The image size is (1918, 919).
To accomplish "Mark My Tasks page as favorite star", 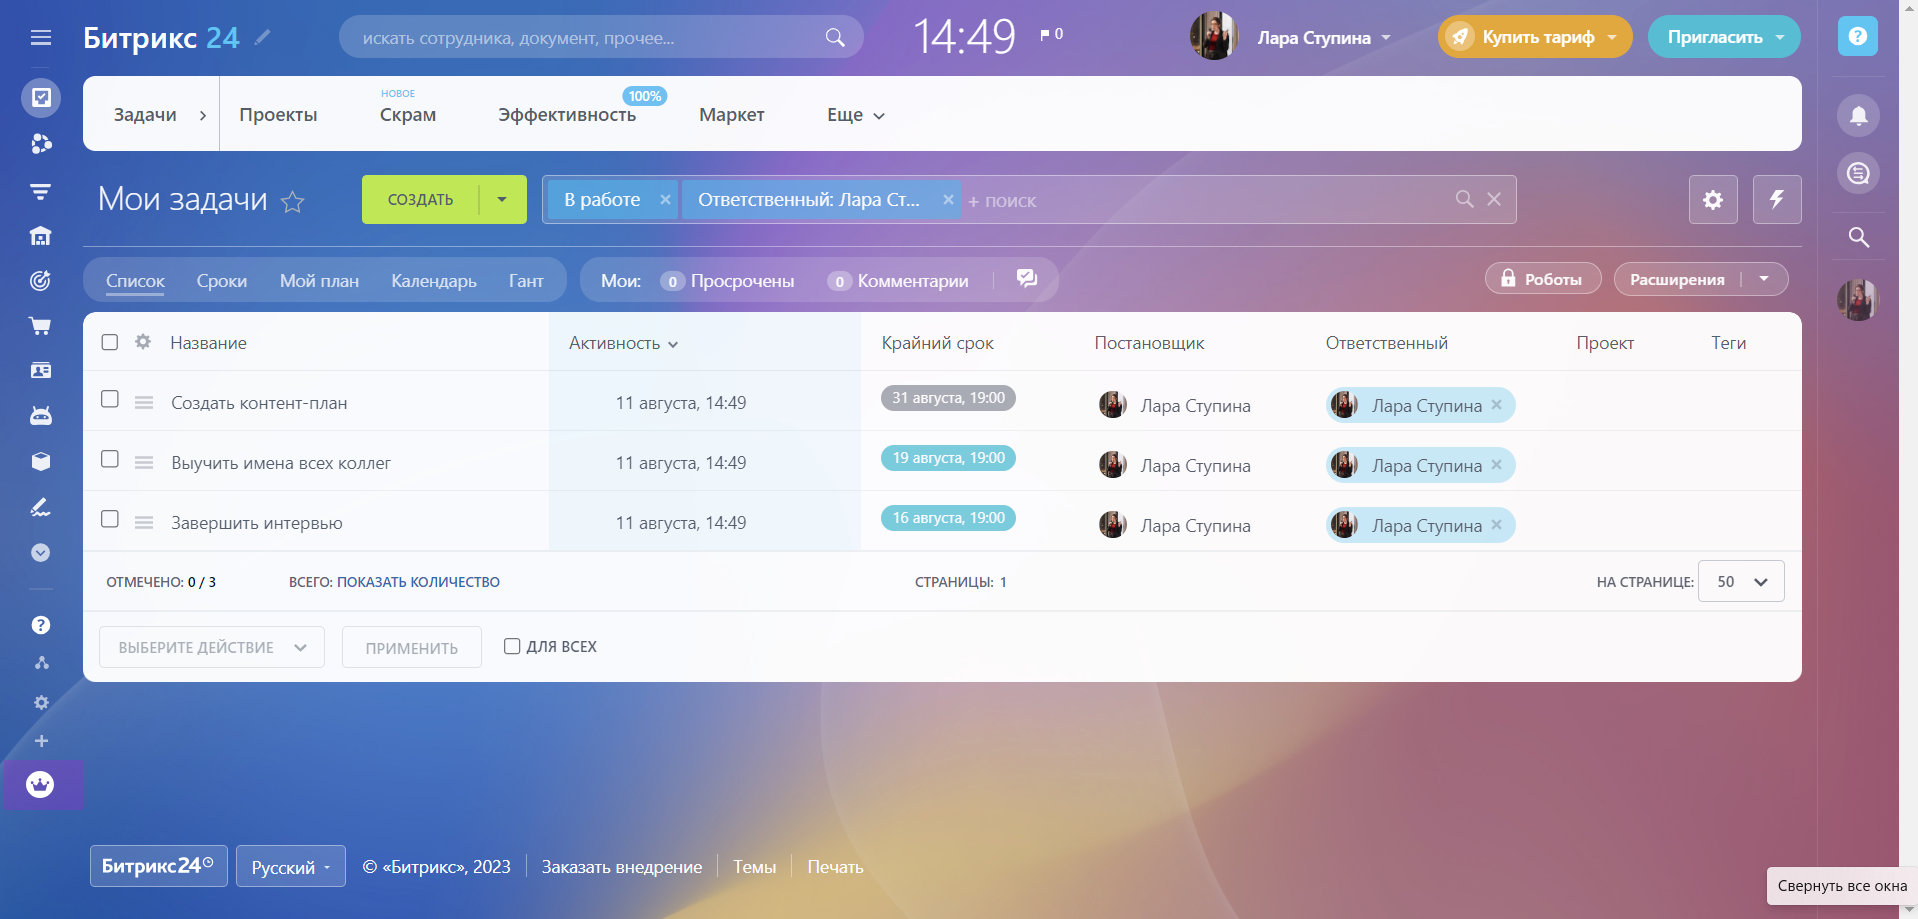I will pyautogui.click(x=292, y=202).
